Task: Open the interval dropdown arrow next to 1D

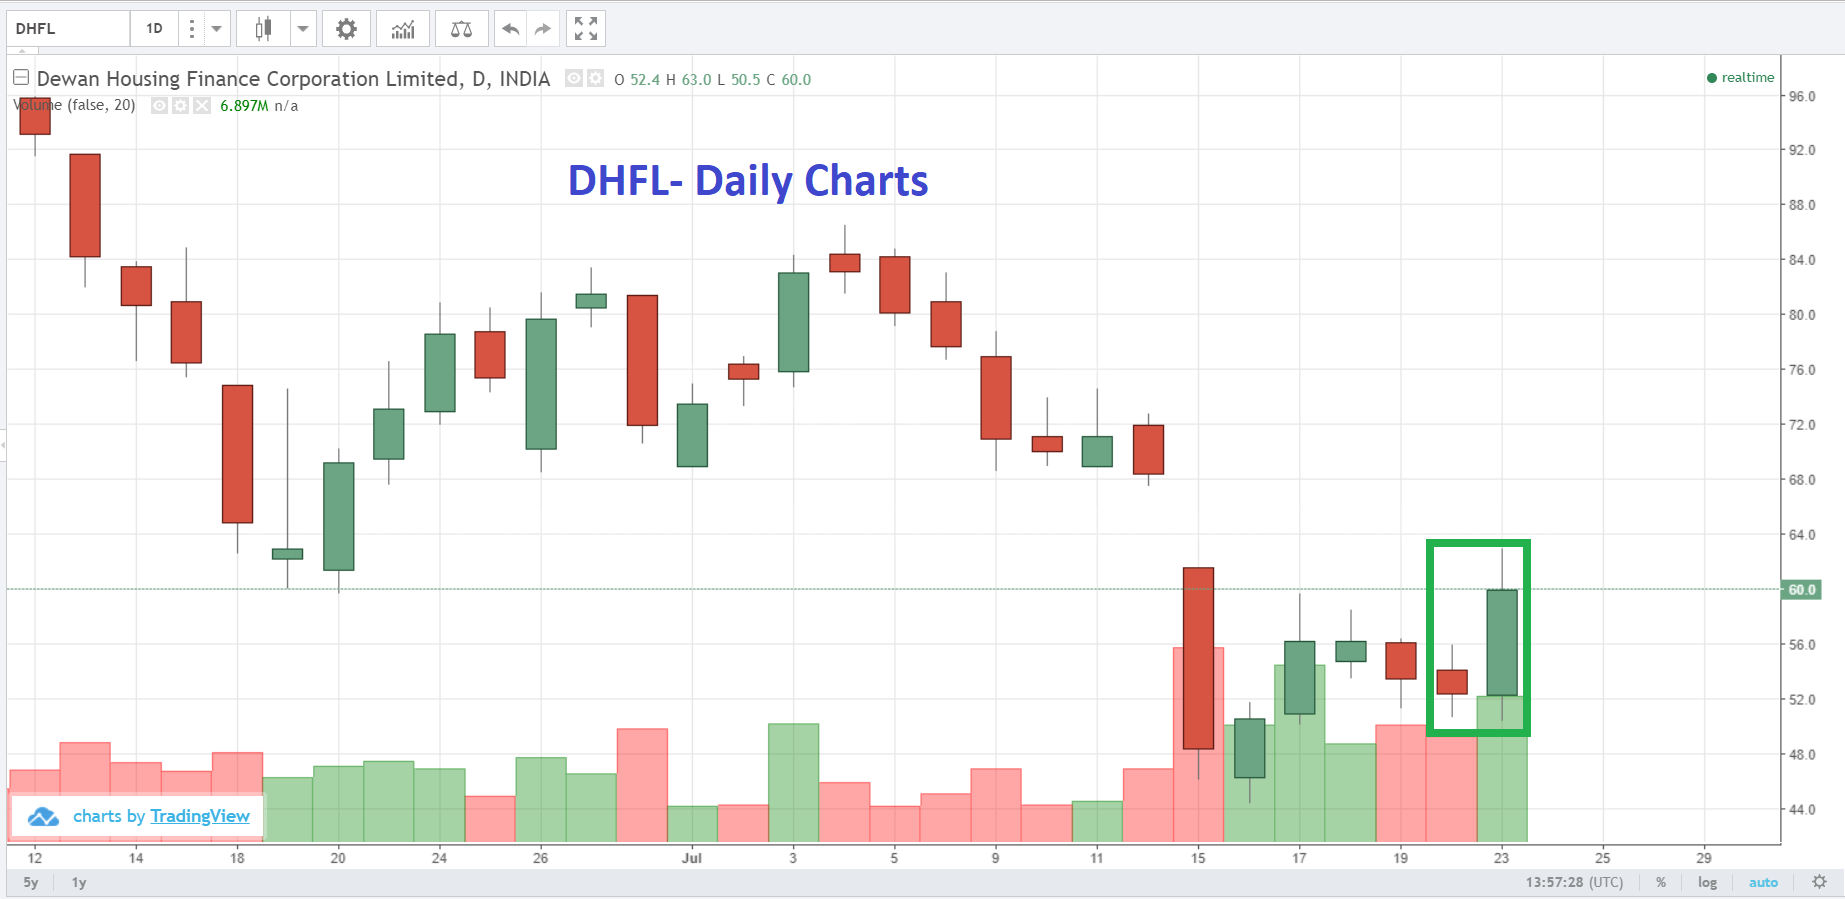Action: (217, 29)
